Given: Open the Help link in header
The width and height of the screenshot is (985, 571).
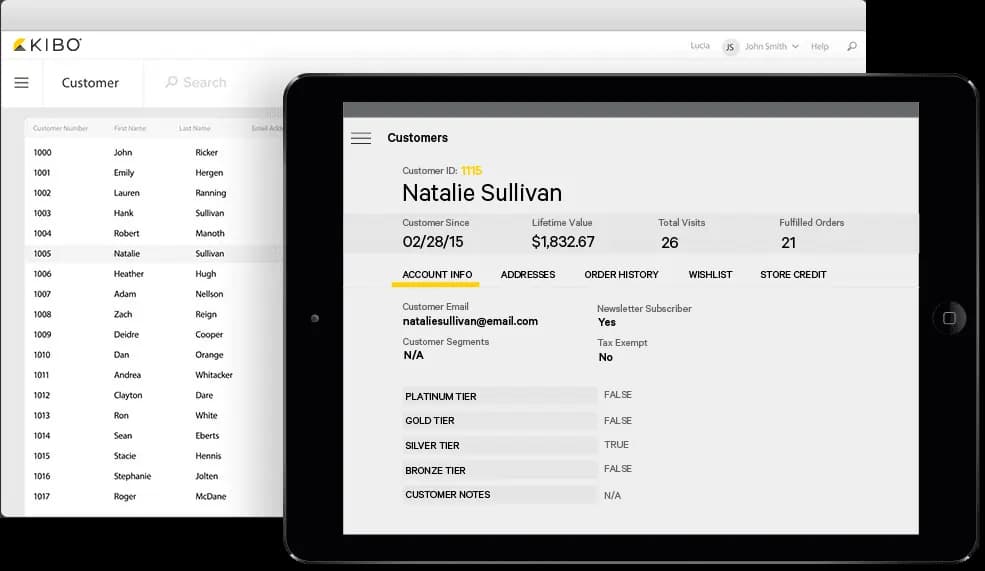Looking at the screenshot, I should coord(819,46).
